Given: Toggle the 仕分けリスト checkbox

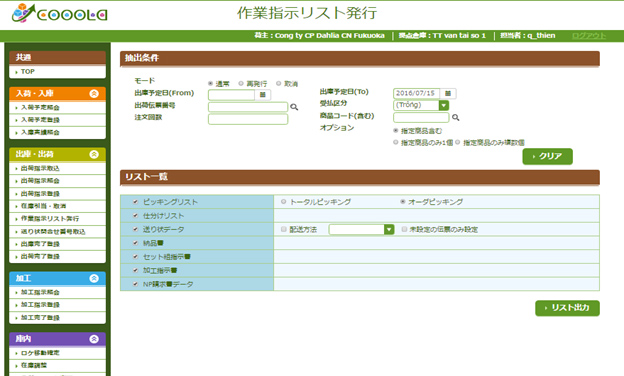Looking at the screenshot, I should [x=135, y=216].
